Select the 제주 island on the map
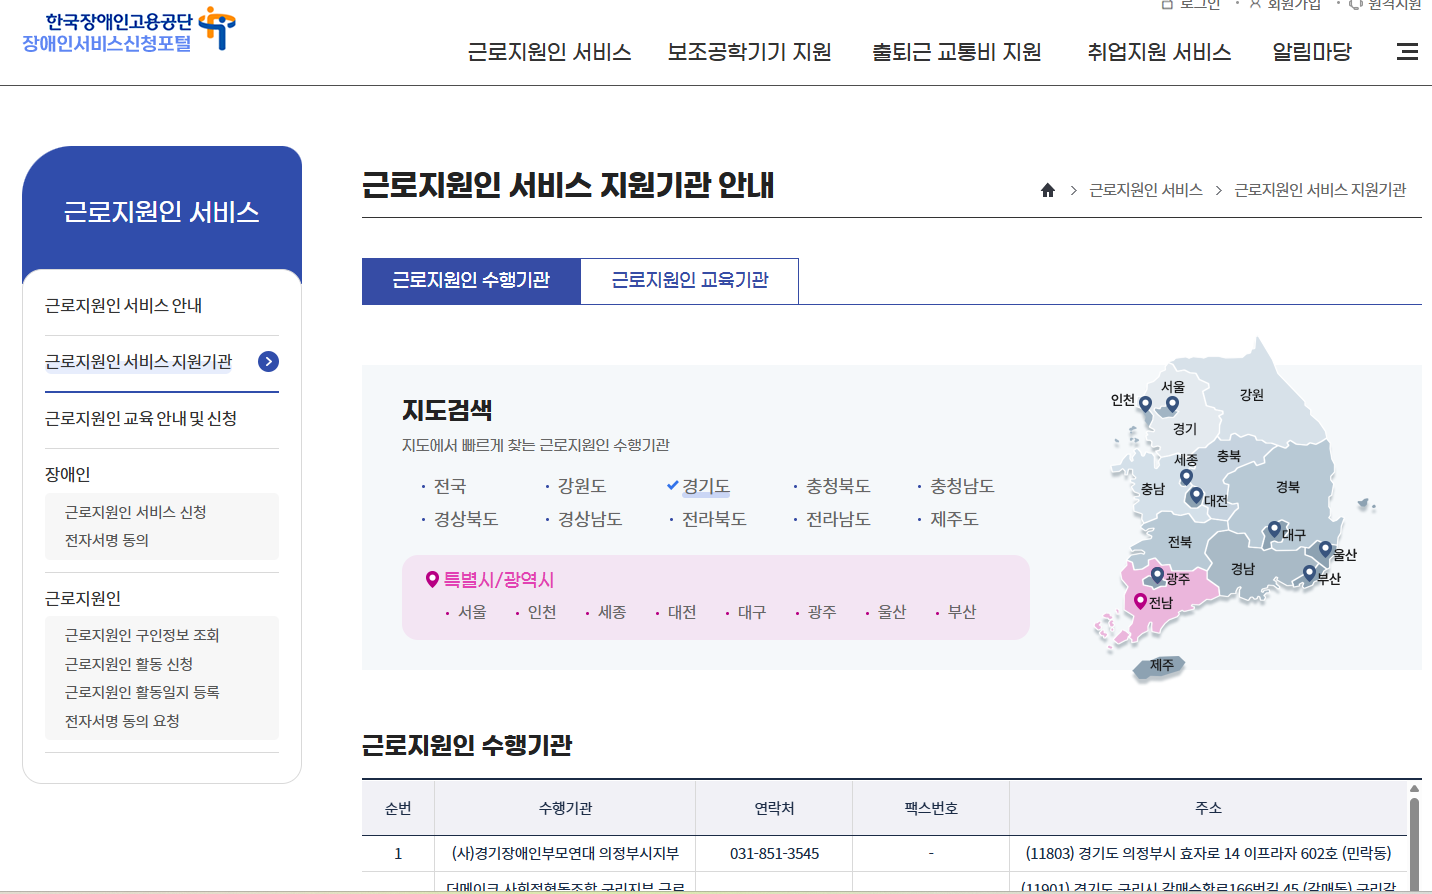This screenshot has width=1432, height=894. pos(1160,666)
